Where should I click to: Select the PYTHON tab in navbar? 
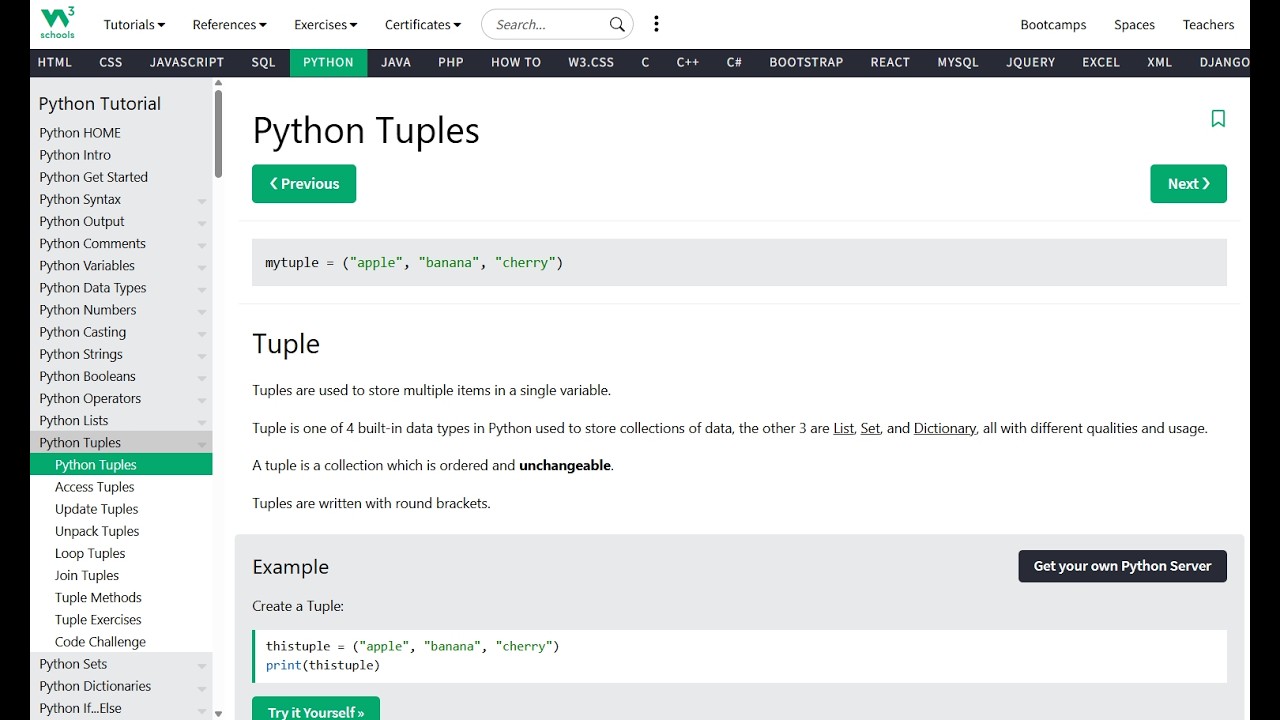328,62
